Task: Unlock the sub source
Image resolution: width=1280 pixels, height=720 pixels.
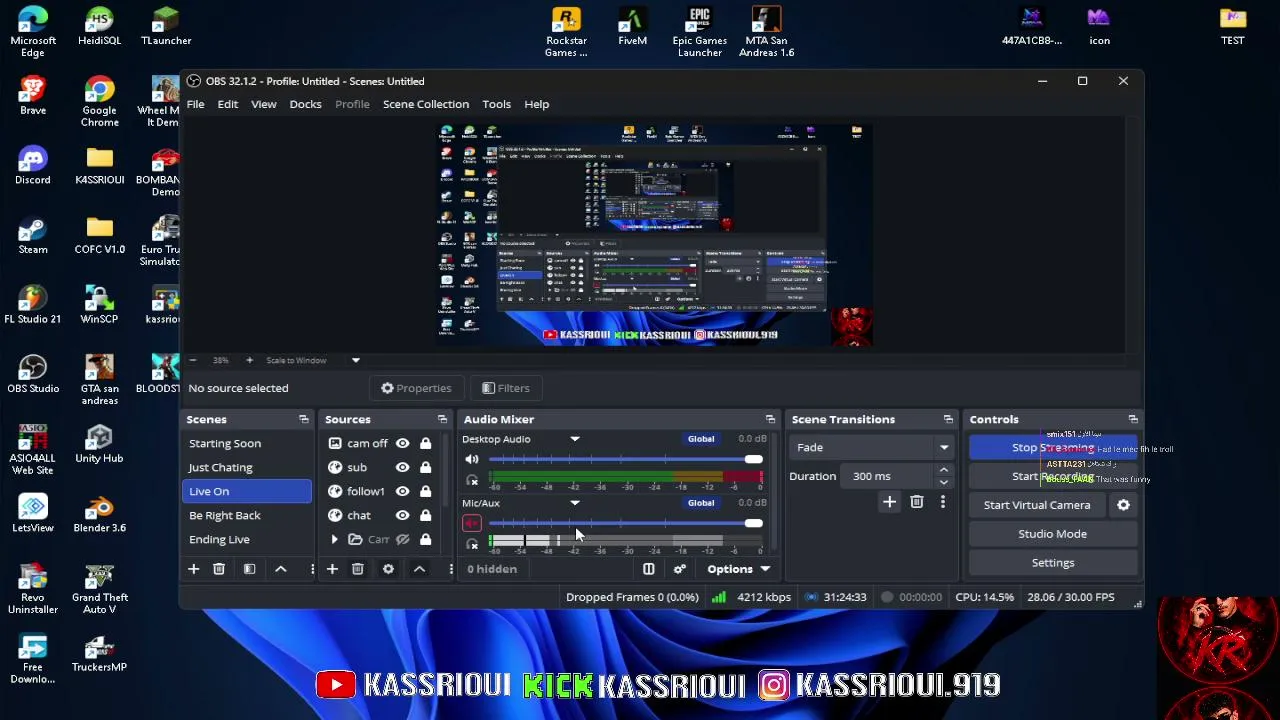Action: pyautogui.click(x=426, y=467)
